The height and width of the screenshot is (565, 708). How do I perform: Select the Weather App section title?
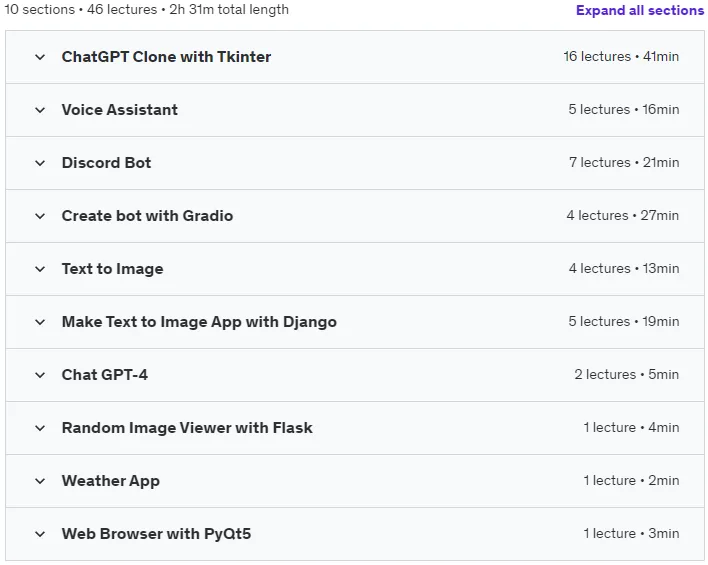coord(111,481)
